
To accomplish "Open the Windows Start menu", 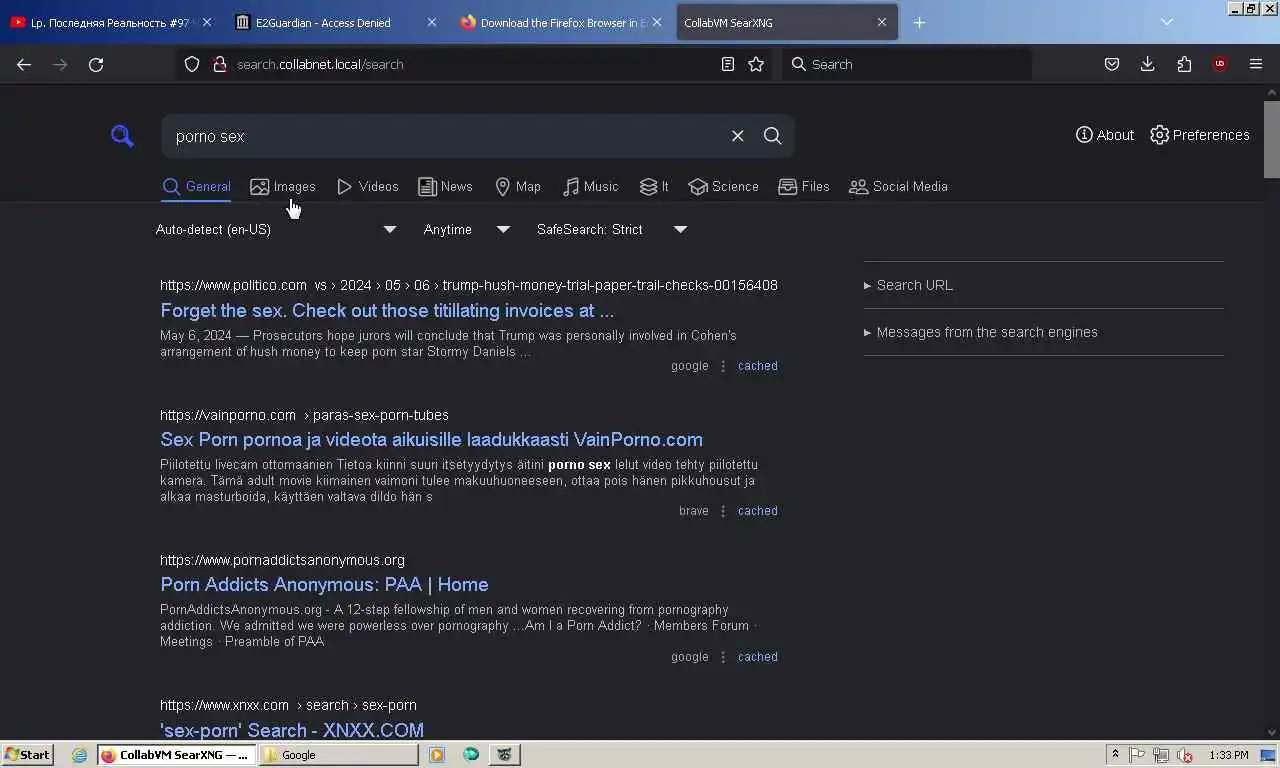I will [x=27, y=755].
